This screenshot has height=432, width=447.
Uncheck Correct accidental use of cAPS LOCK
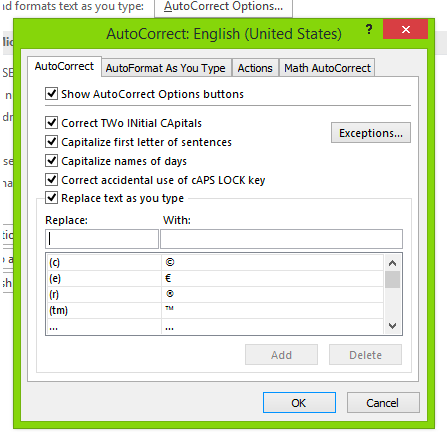point(51,180)
